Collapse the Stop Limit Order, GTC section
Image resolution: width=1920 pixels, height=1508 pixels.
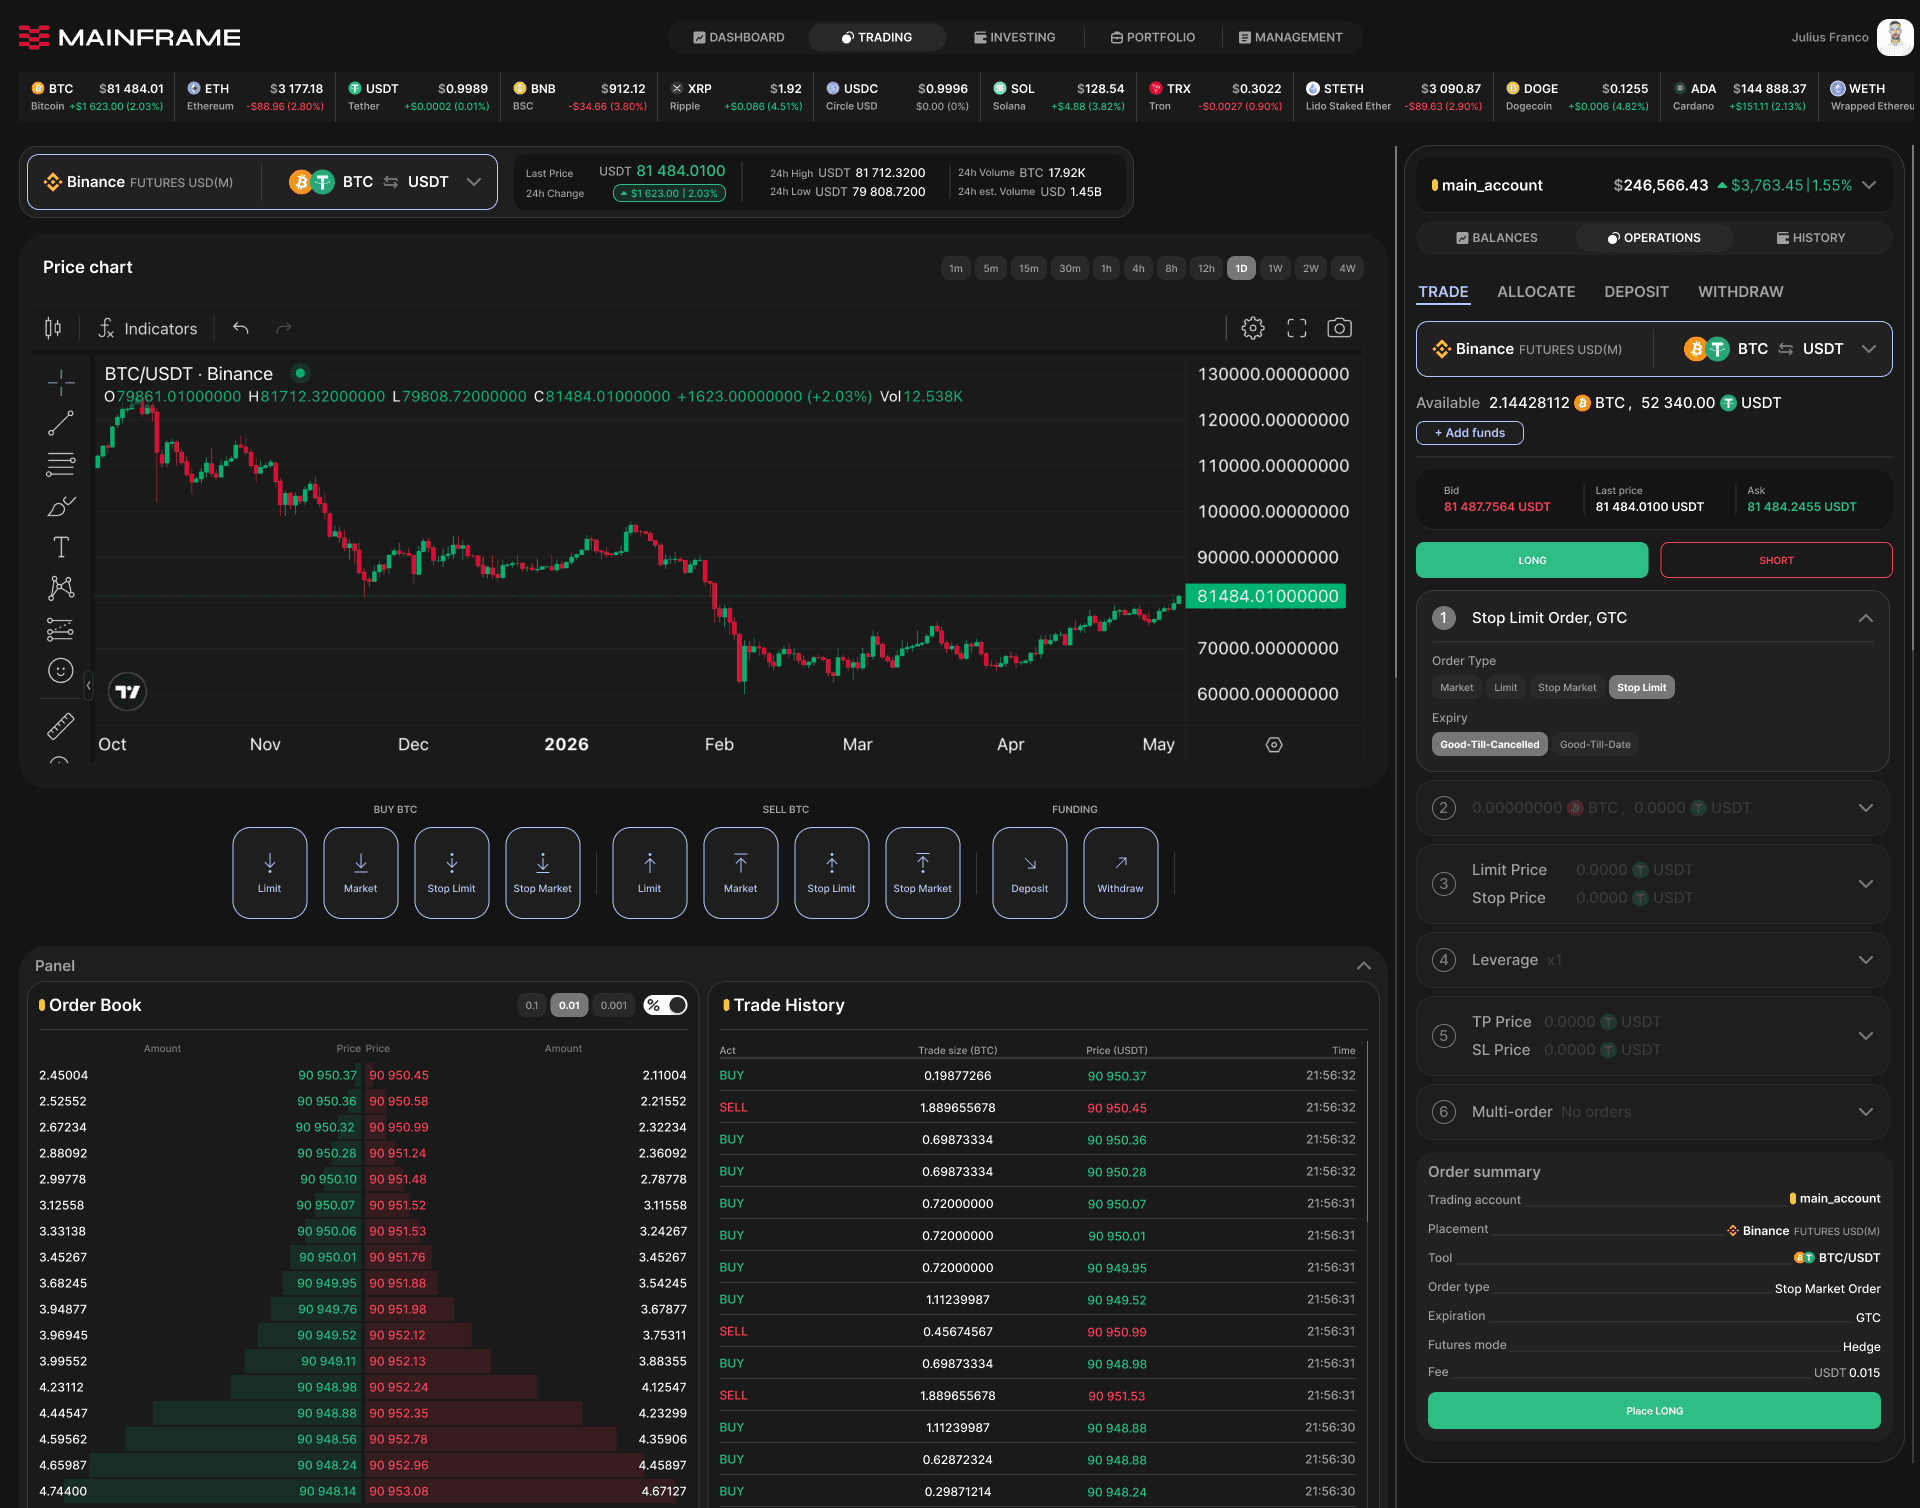(x=1866, y=618)
